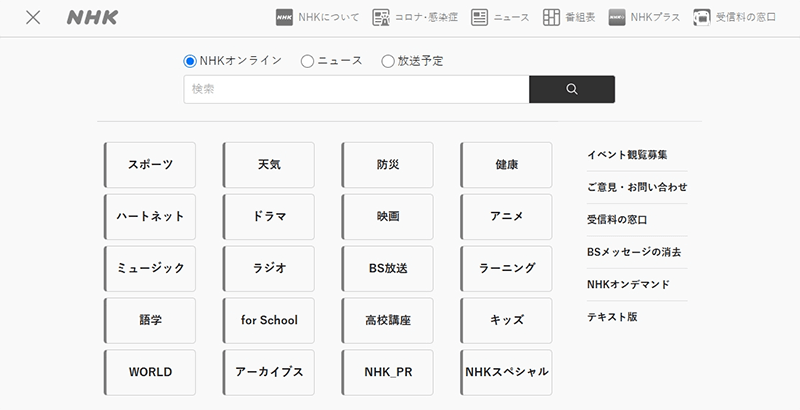Open the アニメ category
Viewport: 800px width, 410px height.
tap(507, 217)
